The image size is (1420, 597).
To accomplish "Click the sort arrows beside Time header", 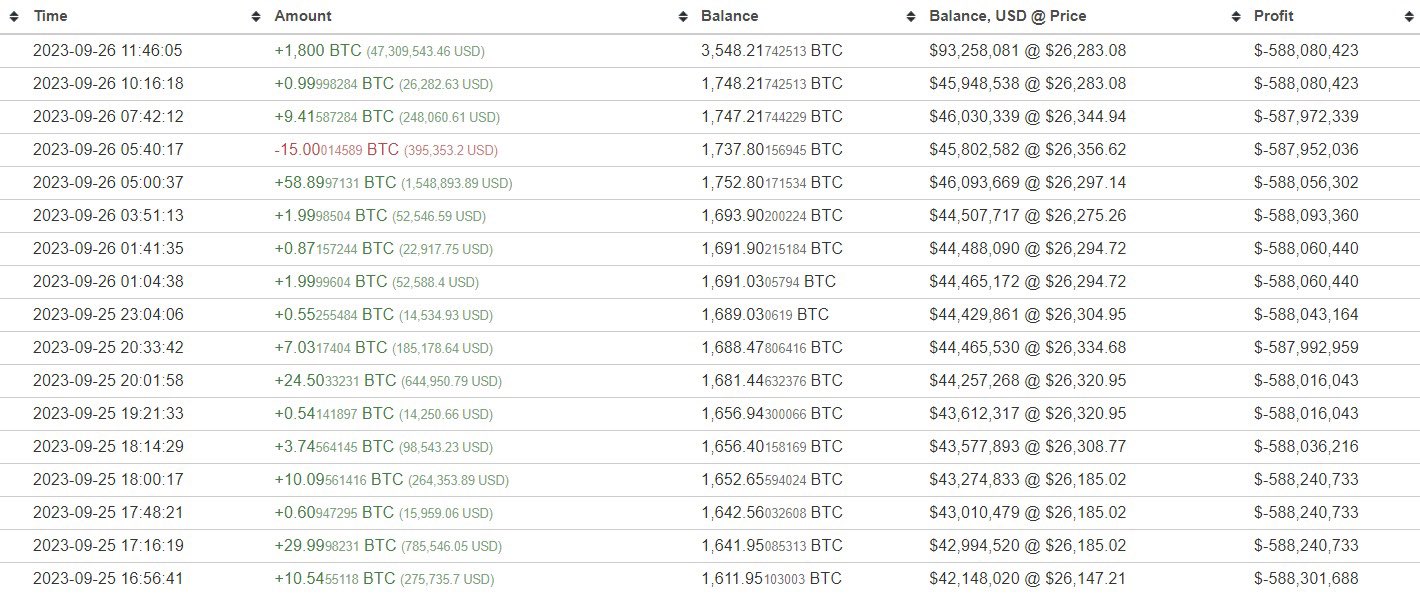I will click(17, 17).
